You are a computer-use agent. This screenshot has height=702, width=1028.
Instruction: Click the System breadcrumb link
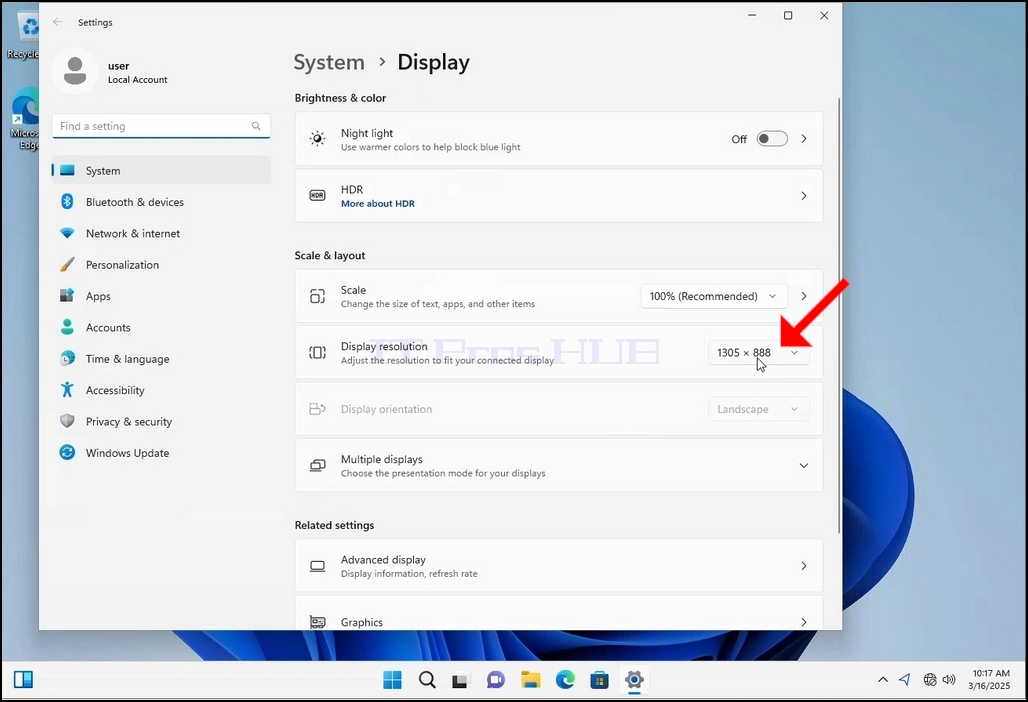click(329, 62)
